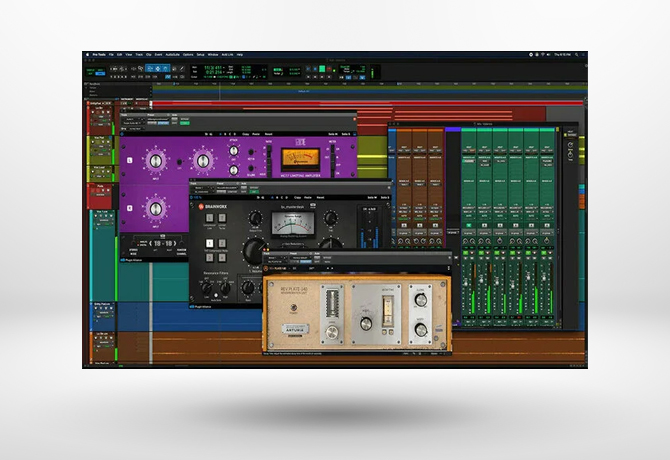Toggle Bypass in MC77 plugin window

[185, 119]
